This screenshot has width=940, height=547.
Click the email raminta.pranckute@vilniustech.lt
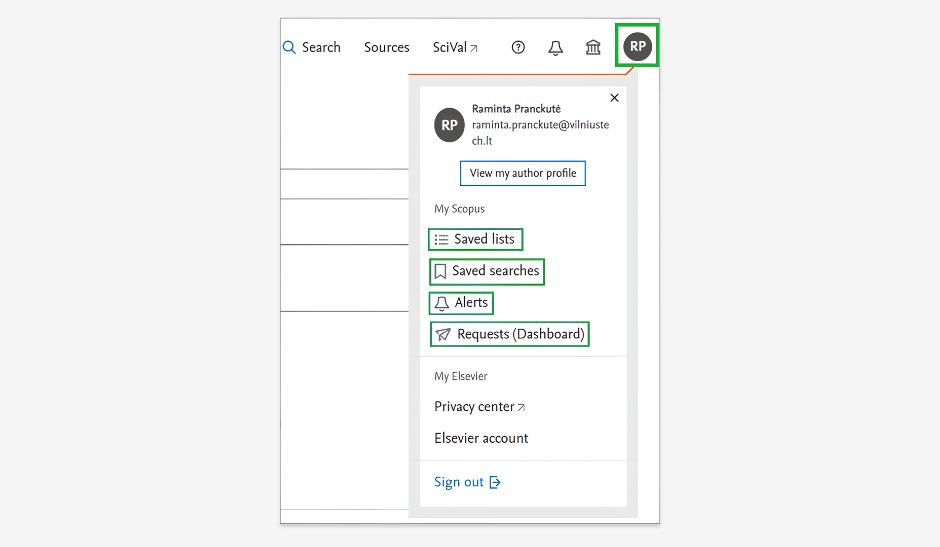540,133
